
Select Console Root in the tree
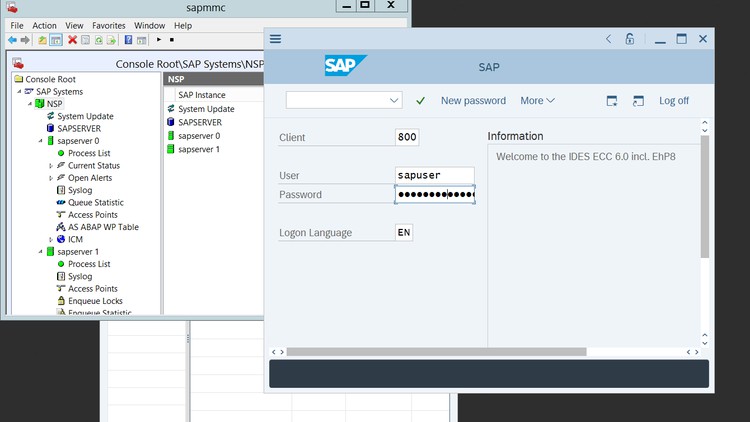coord(50,79)
